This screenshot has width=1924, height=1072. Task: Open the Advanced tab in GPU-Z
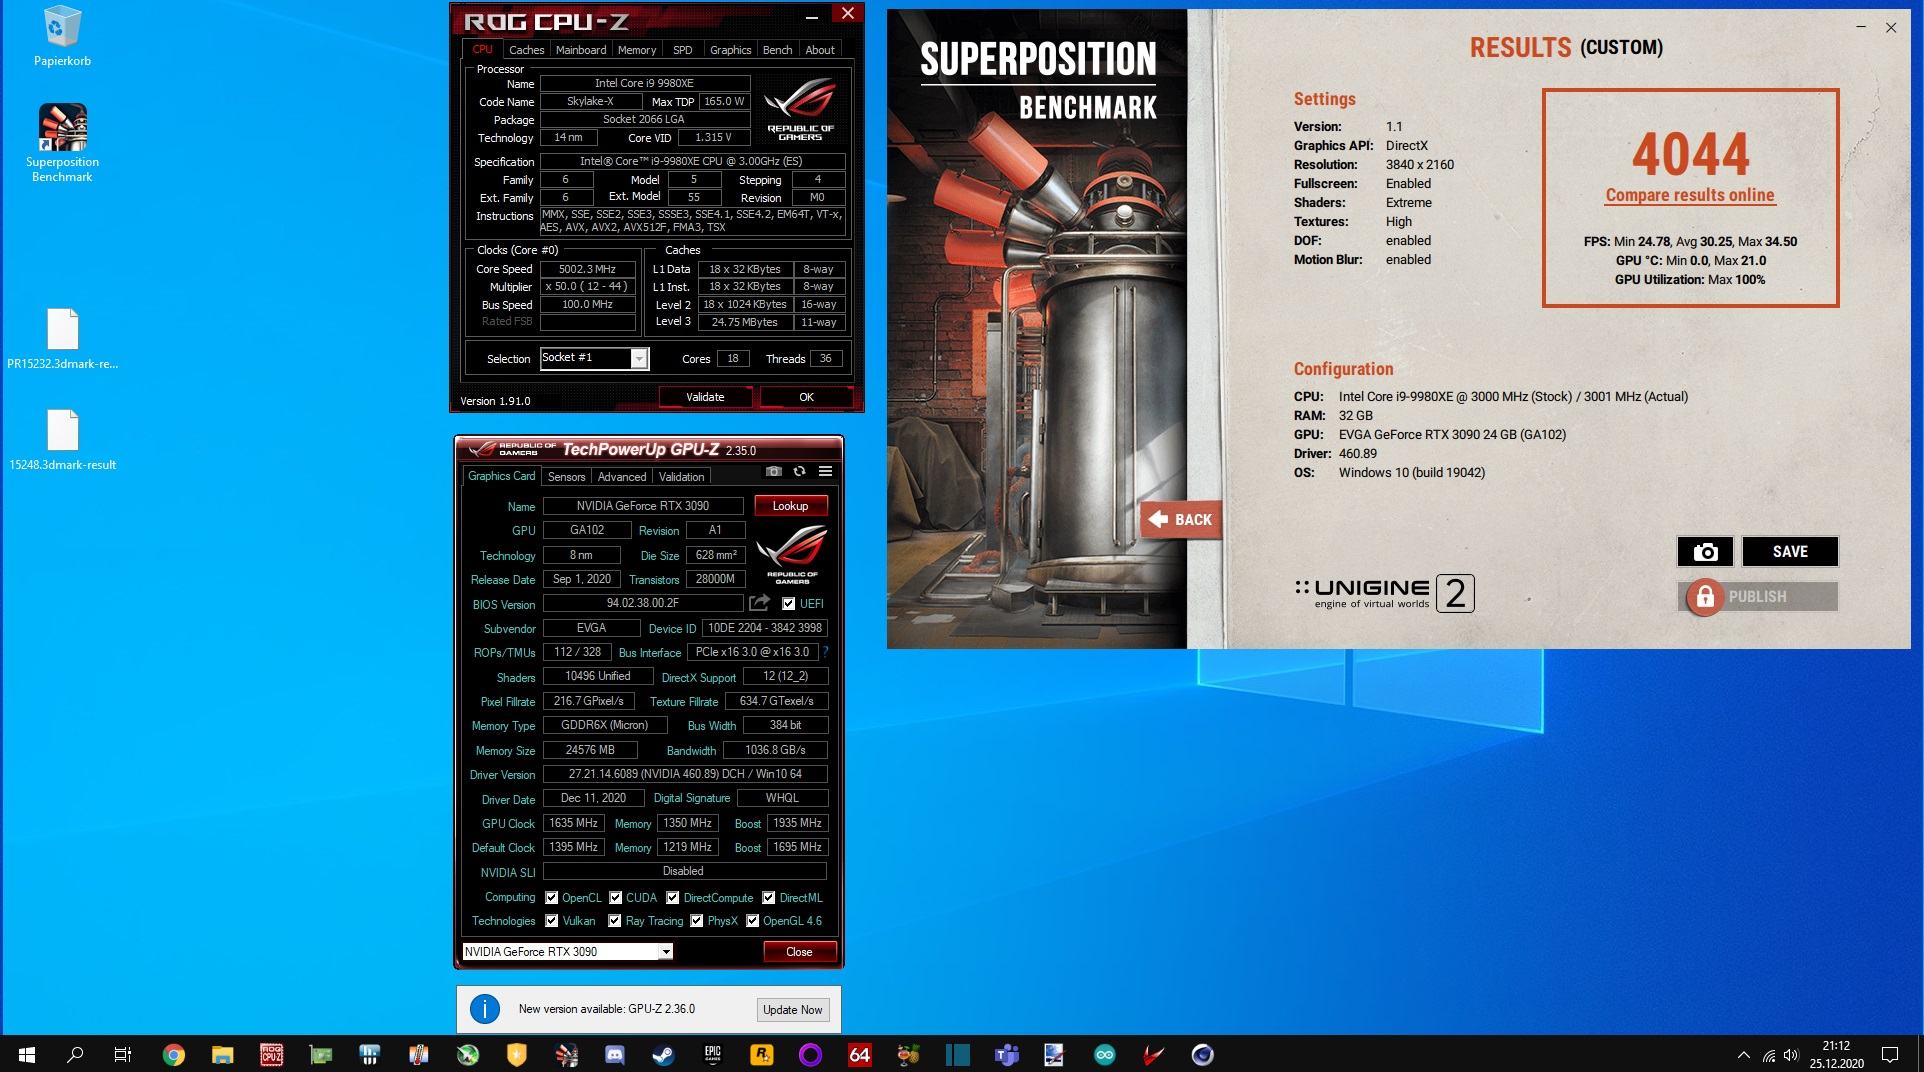tap(622, 477)
